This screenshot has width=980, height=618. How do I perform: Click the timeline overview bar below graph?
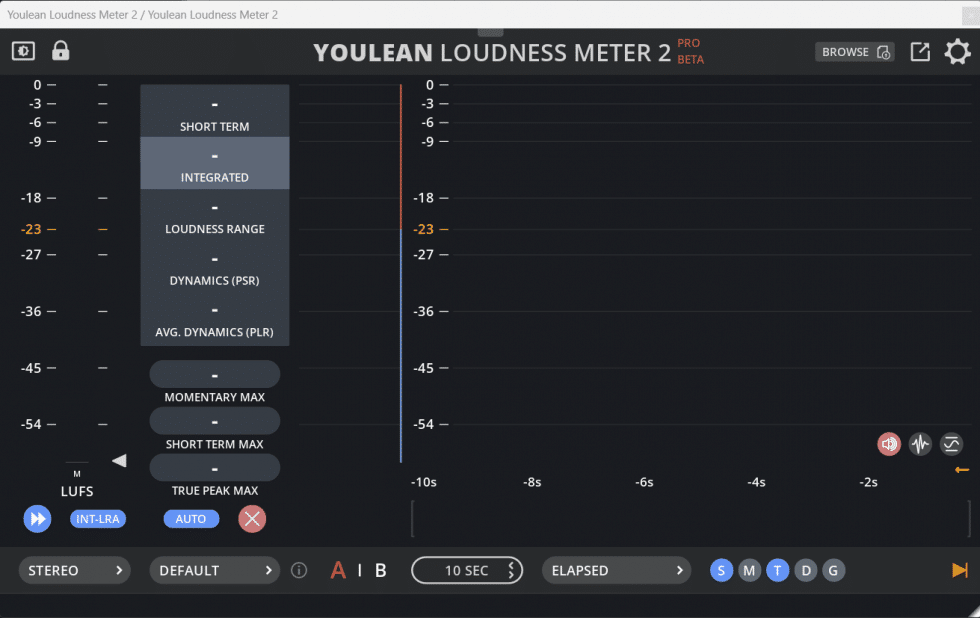pyautogui.click(x=691, y=519)
